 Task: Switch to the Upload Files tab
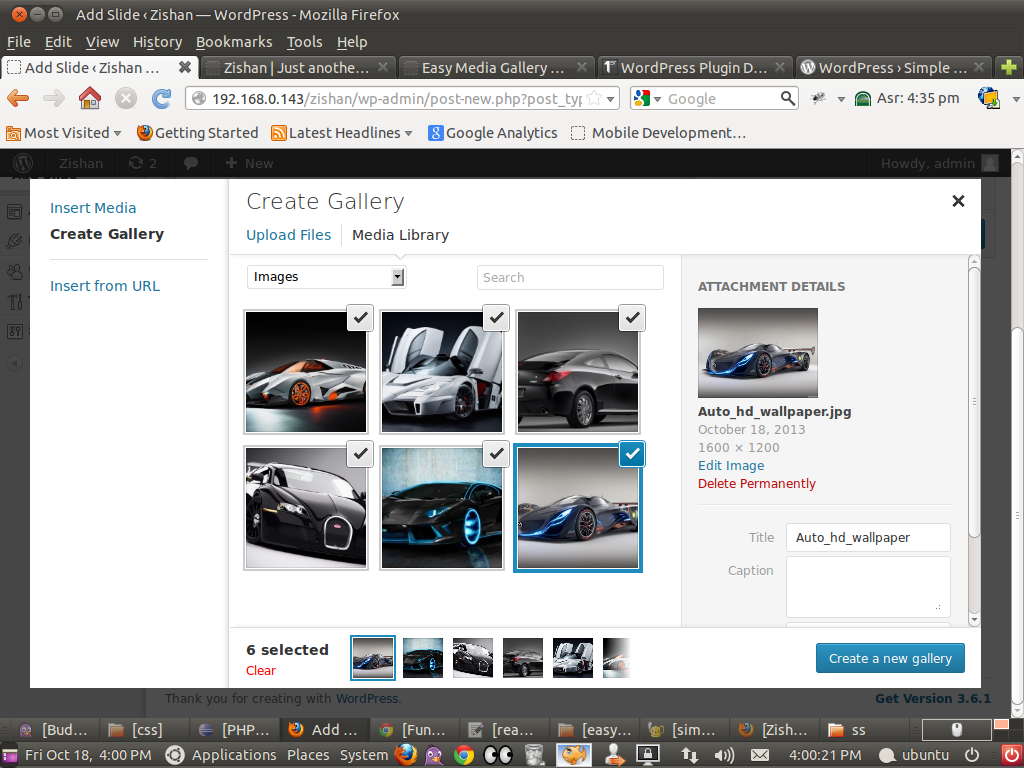coord(288,235)
